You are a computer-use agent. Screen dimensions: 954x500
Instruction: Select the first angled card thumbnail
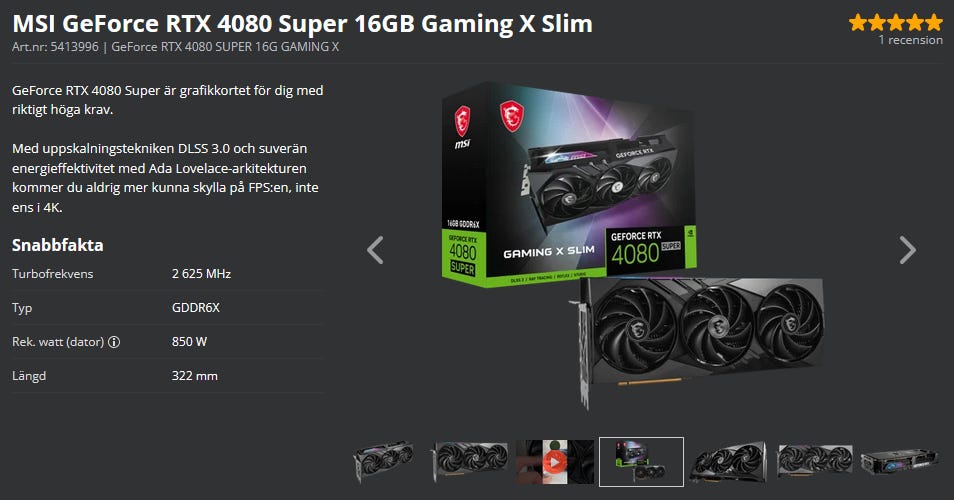385,462
